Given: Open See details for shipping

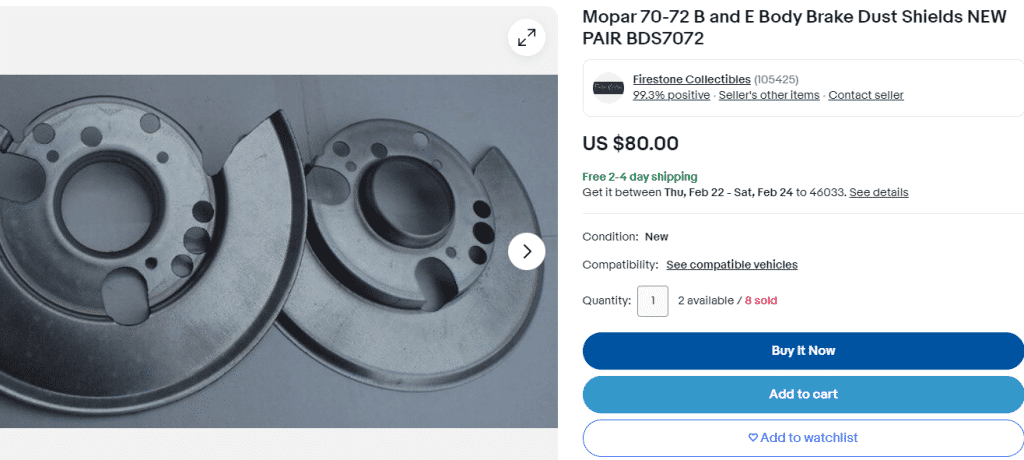Looking at the screenshot, I should click(878, 192).
